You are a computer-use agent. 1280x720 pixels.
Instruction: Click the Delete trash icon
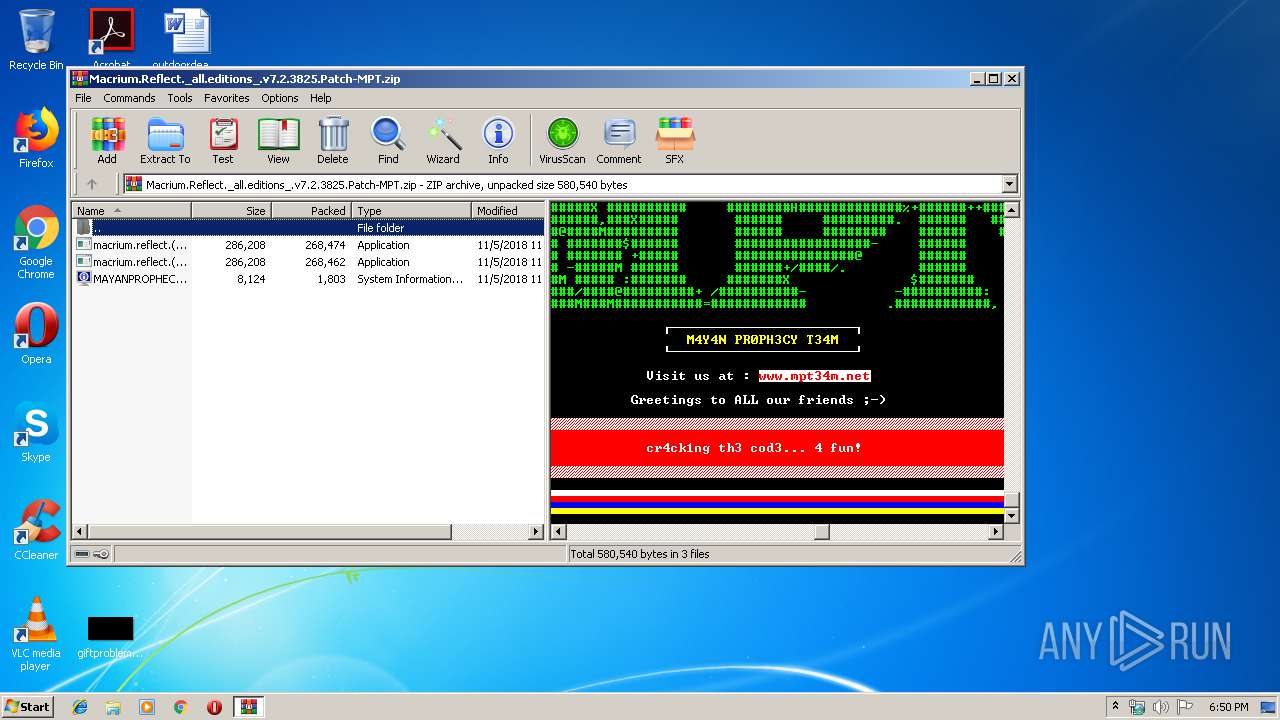(333, 141)
